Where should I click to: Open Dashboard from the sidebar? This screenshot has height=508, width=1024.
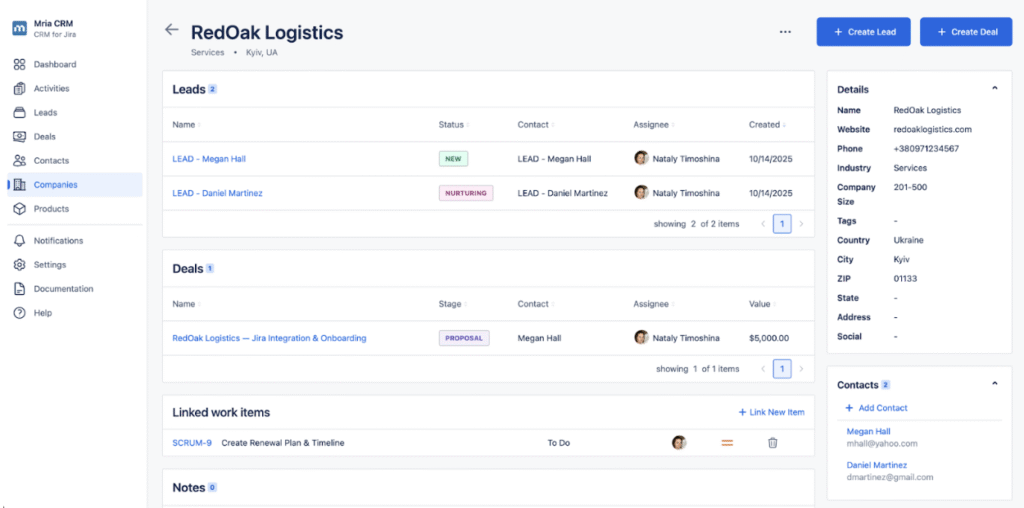tap(55, 65)
